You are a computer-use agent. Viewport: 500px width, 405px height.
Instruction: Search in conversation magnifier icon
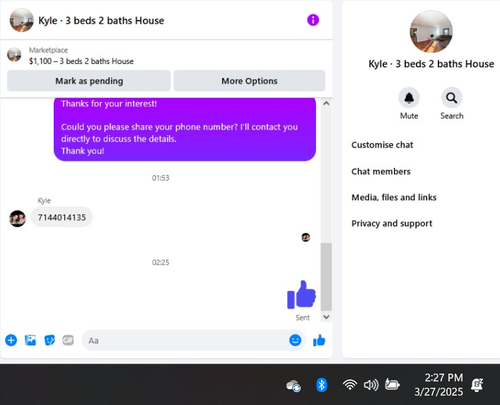452,98
